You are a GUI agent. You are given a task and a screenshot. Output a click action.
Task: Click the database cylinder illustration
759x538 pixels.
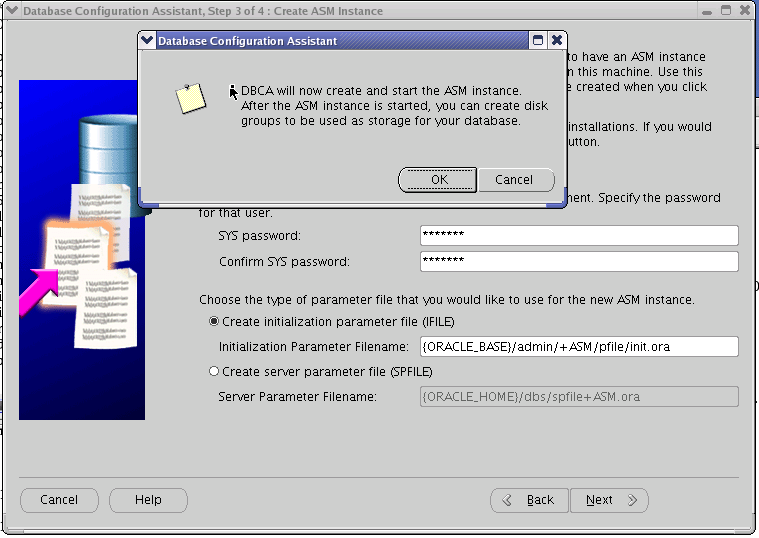pyautogui.click(x=111, y=155)
